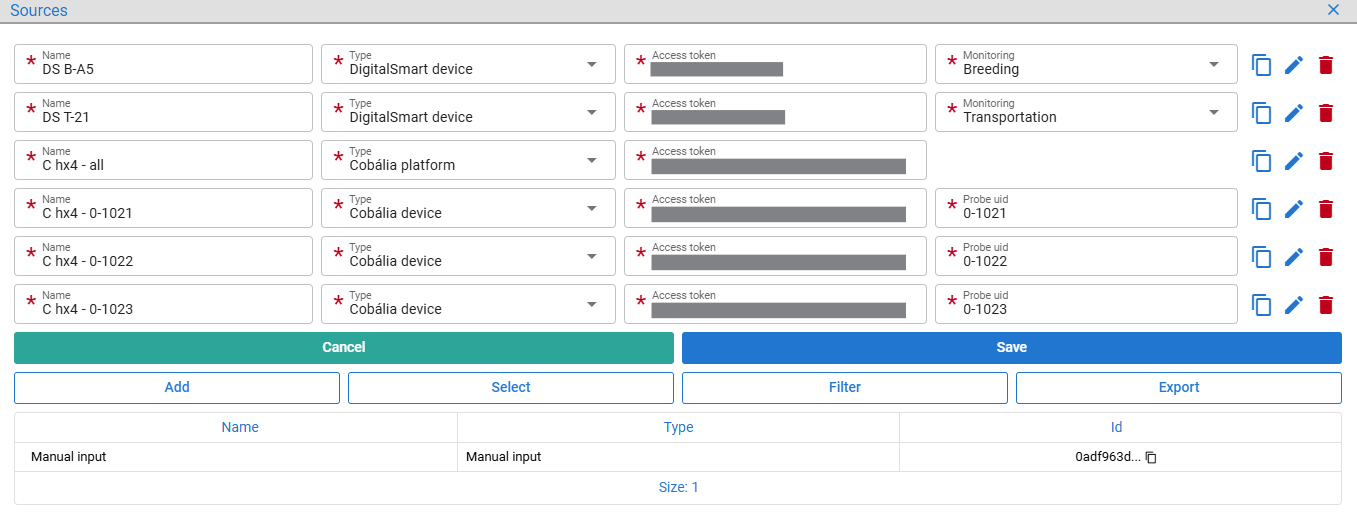Viewport: 1357px width, 517px height.
Task: Open the Monitoring dropdown showing Breeding
Action: (x=1086, y=64)
